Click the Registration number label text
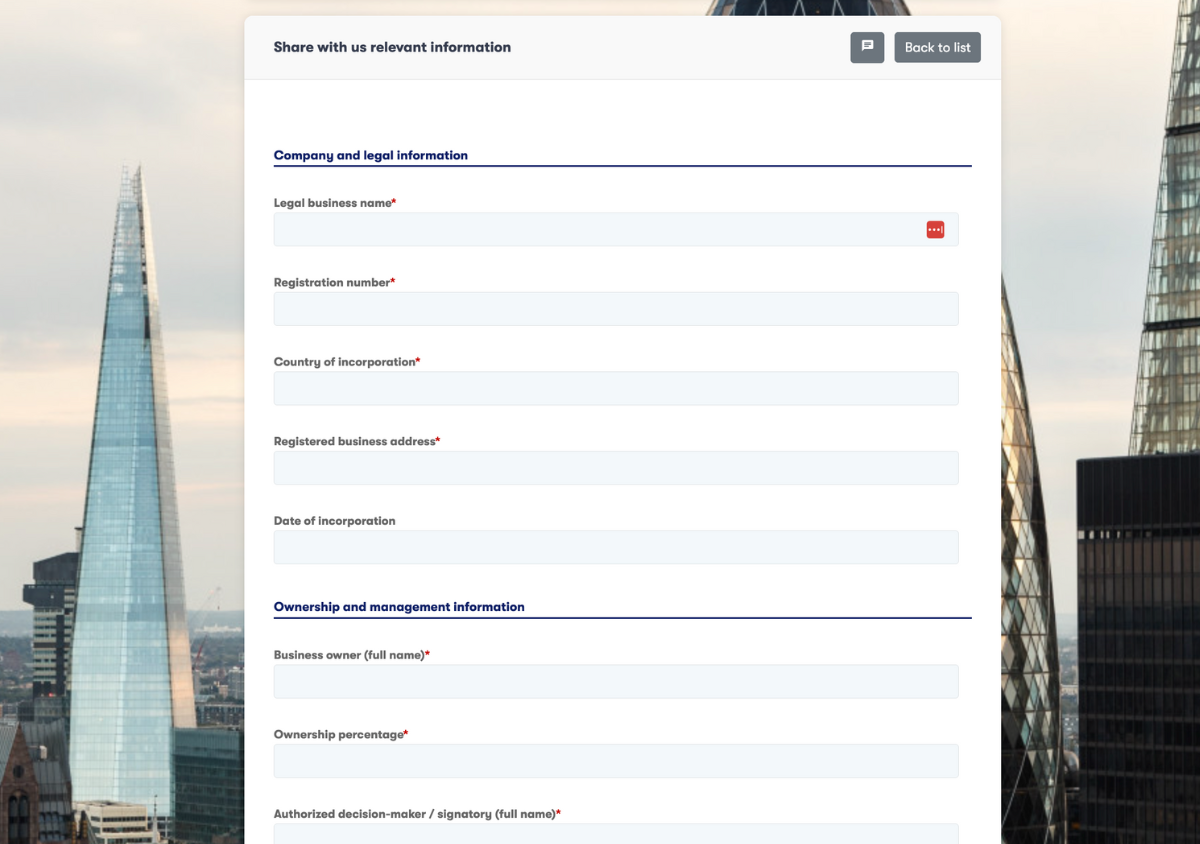The height and width of the screenshot is (844, 1200). [x=331, y=283]
